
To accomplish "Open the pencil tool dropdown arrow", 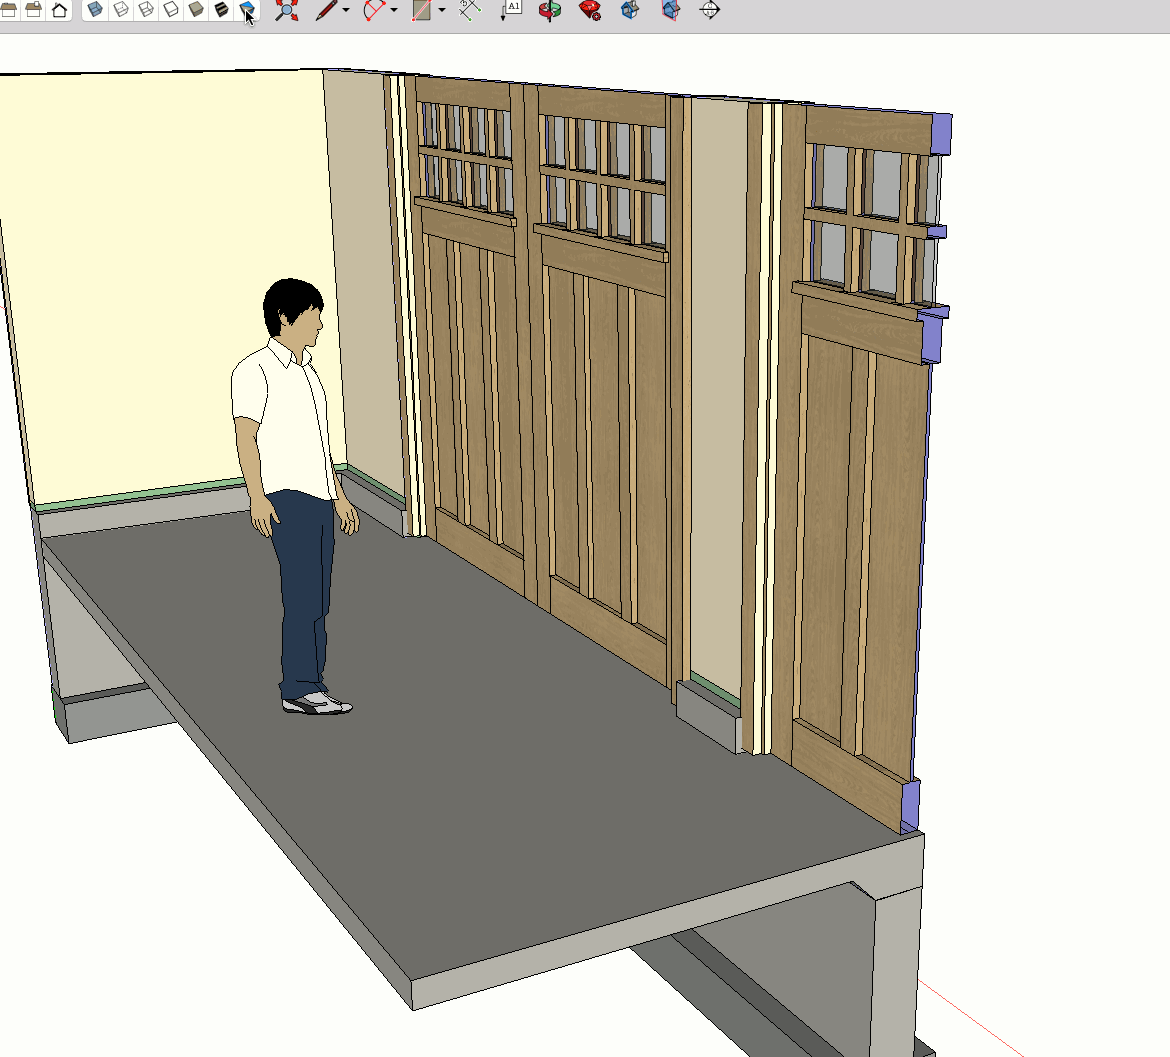I will click(x=346, y=11).
